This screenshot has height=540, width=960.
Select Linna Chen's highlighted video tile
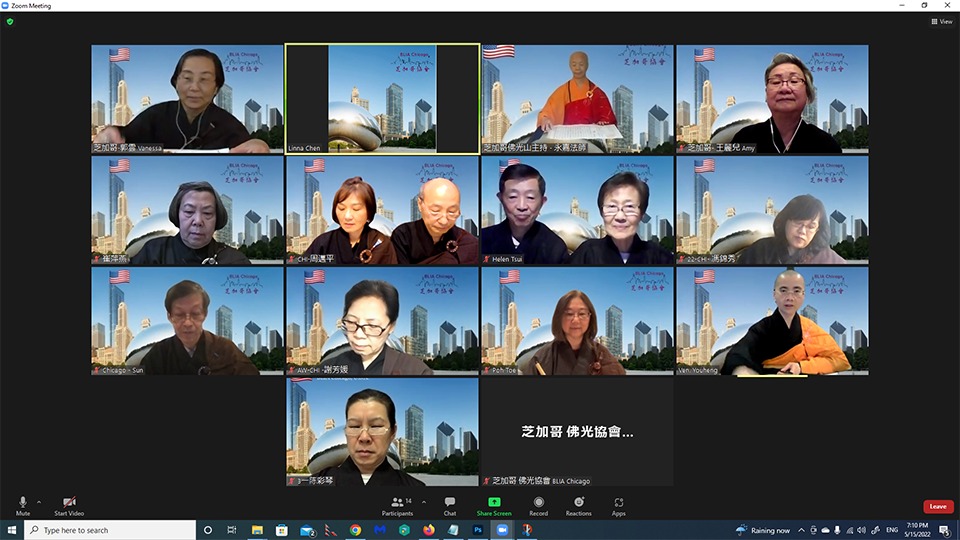[x=382, y=99]
